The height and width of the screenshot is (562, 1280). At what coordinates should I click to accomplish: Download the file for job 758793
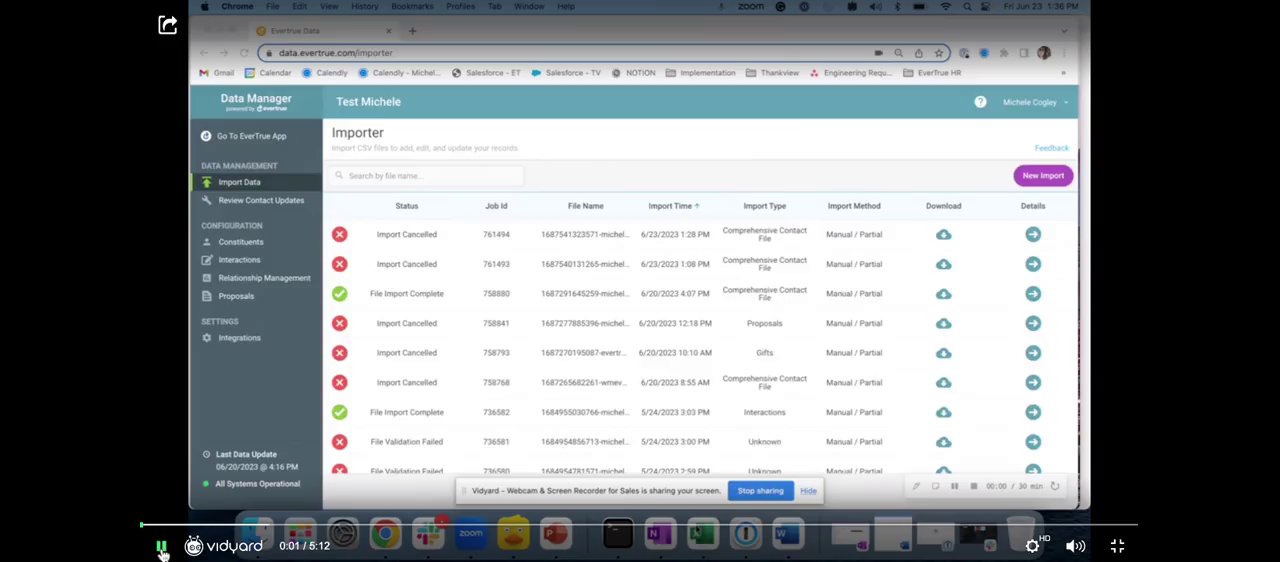tap(943, 353)
